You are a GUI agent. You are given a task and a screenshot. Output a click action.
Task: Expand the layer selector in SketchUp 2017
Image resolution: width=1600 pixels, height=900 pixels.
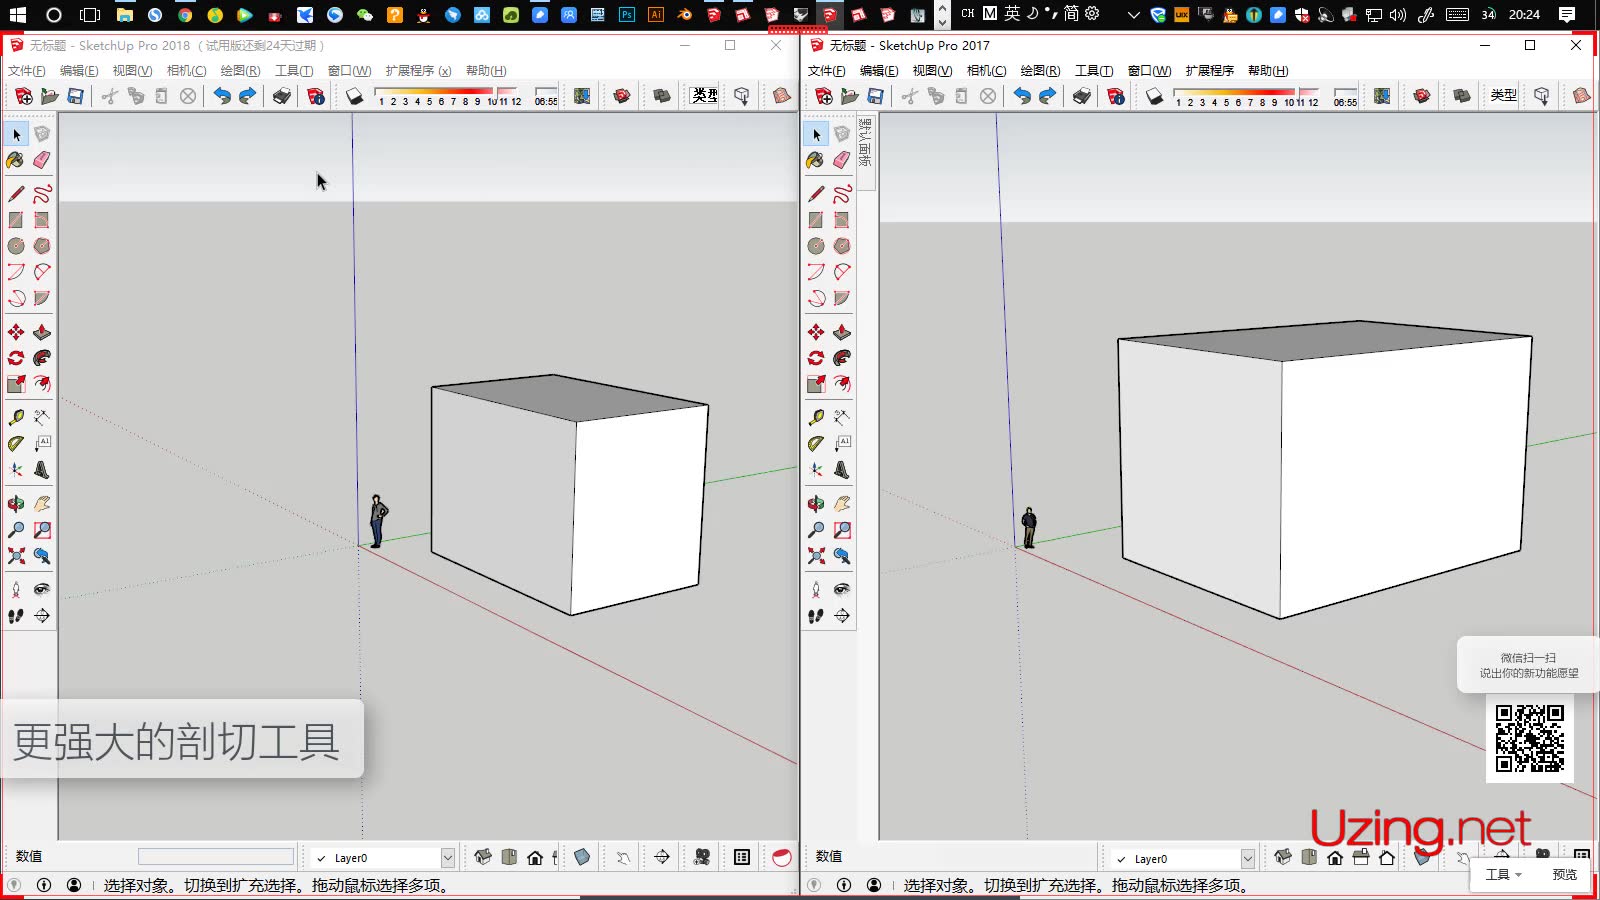[x=1247, y=858]
